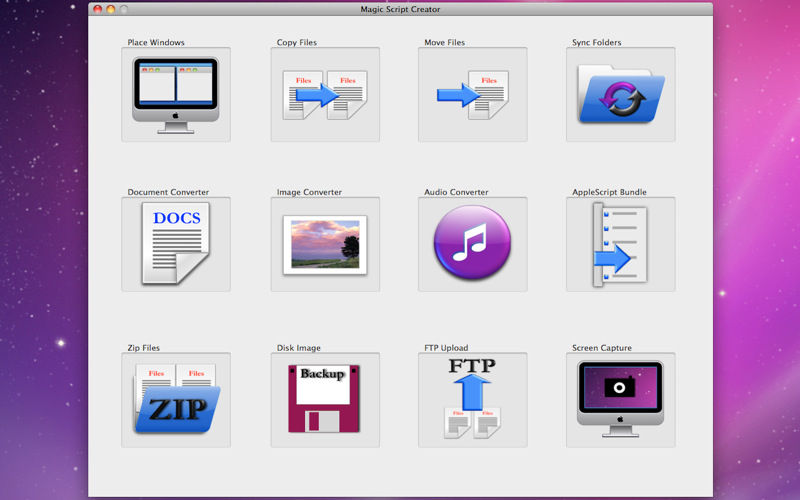
Task: Minimize the window with the yellow button
Action: click(x=111, y=9)
